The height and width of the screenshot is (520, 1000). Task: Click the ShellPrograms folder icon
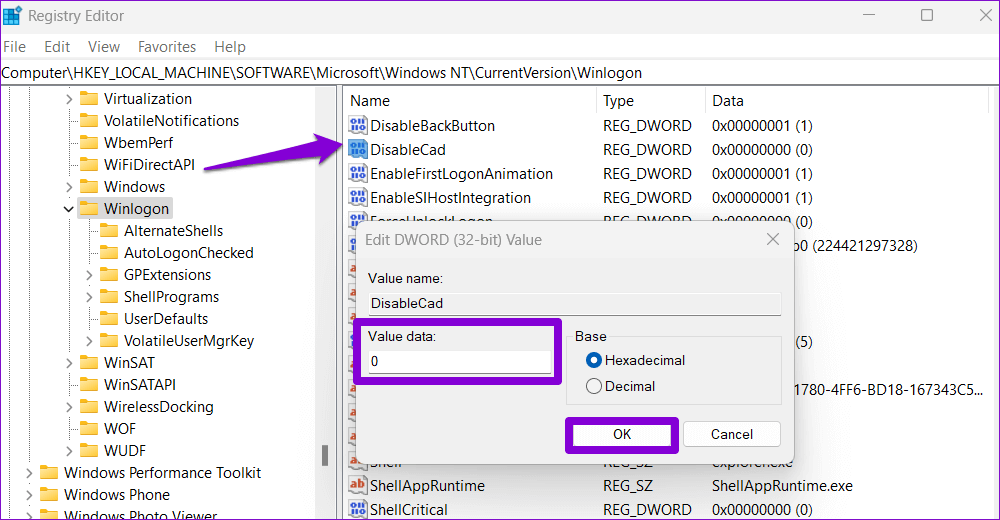pos(109,297)
